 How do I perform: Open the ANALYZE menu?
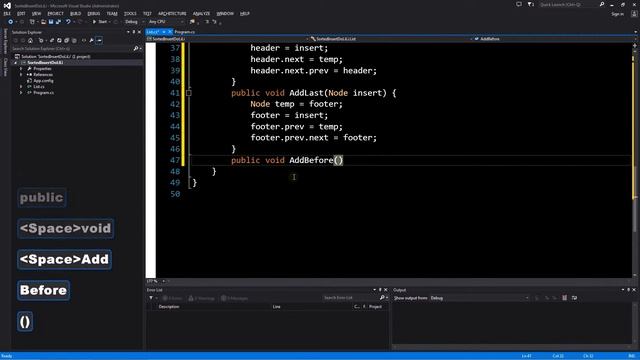point(201,13)
